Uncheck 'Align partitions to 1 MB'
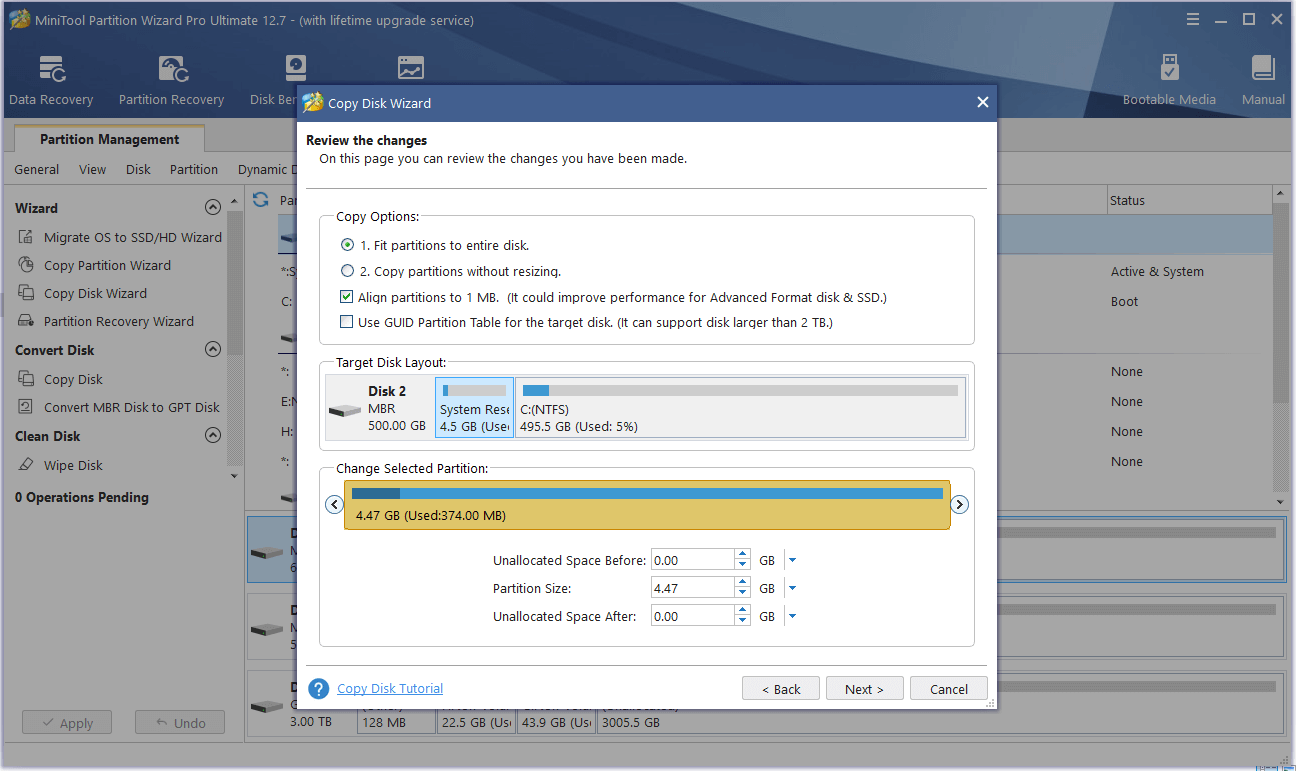Screen dimensions: 1296x771 coord(346,295)
